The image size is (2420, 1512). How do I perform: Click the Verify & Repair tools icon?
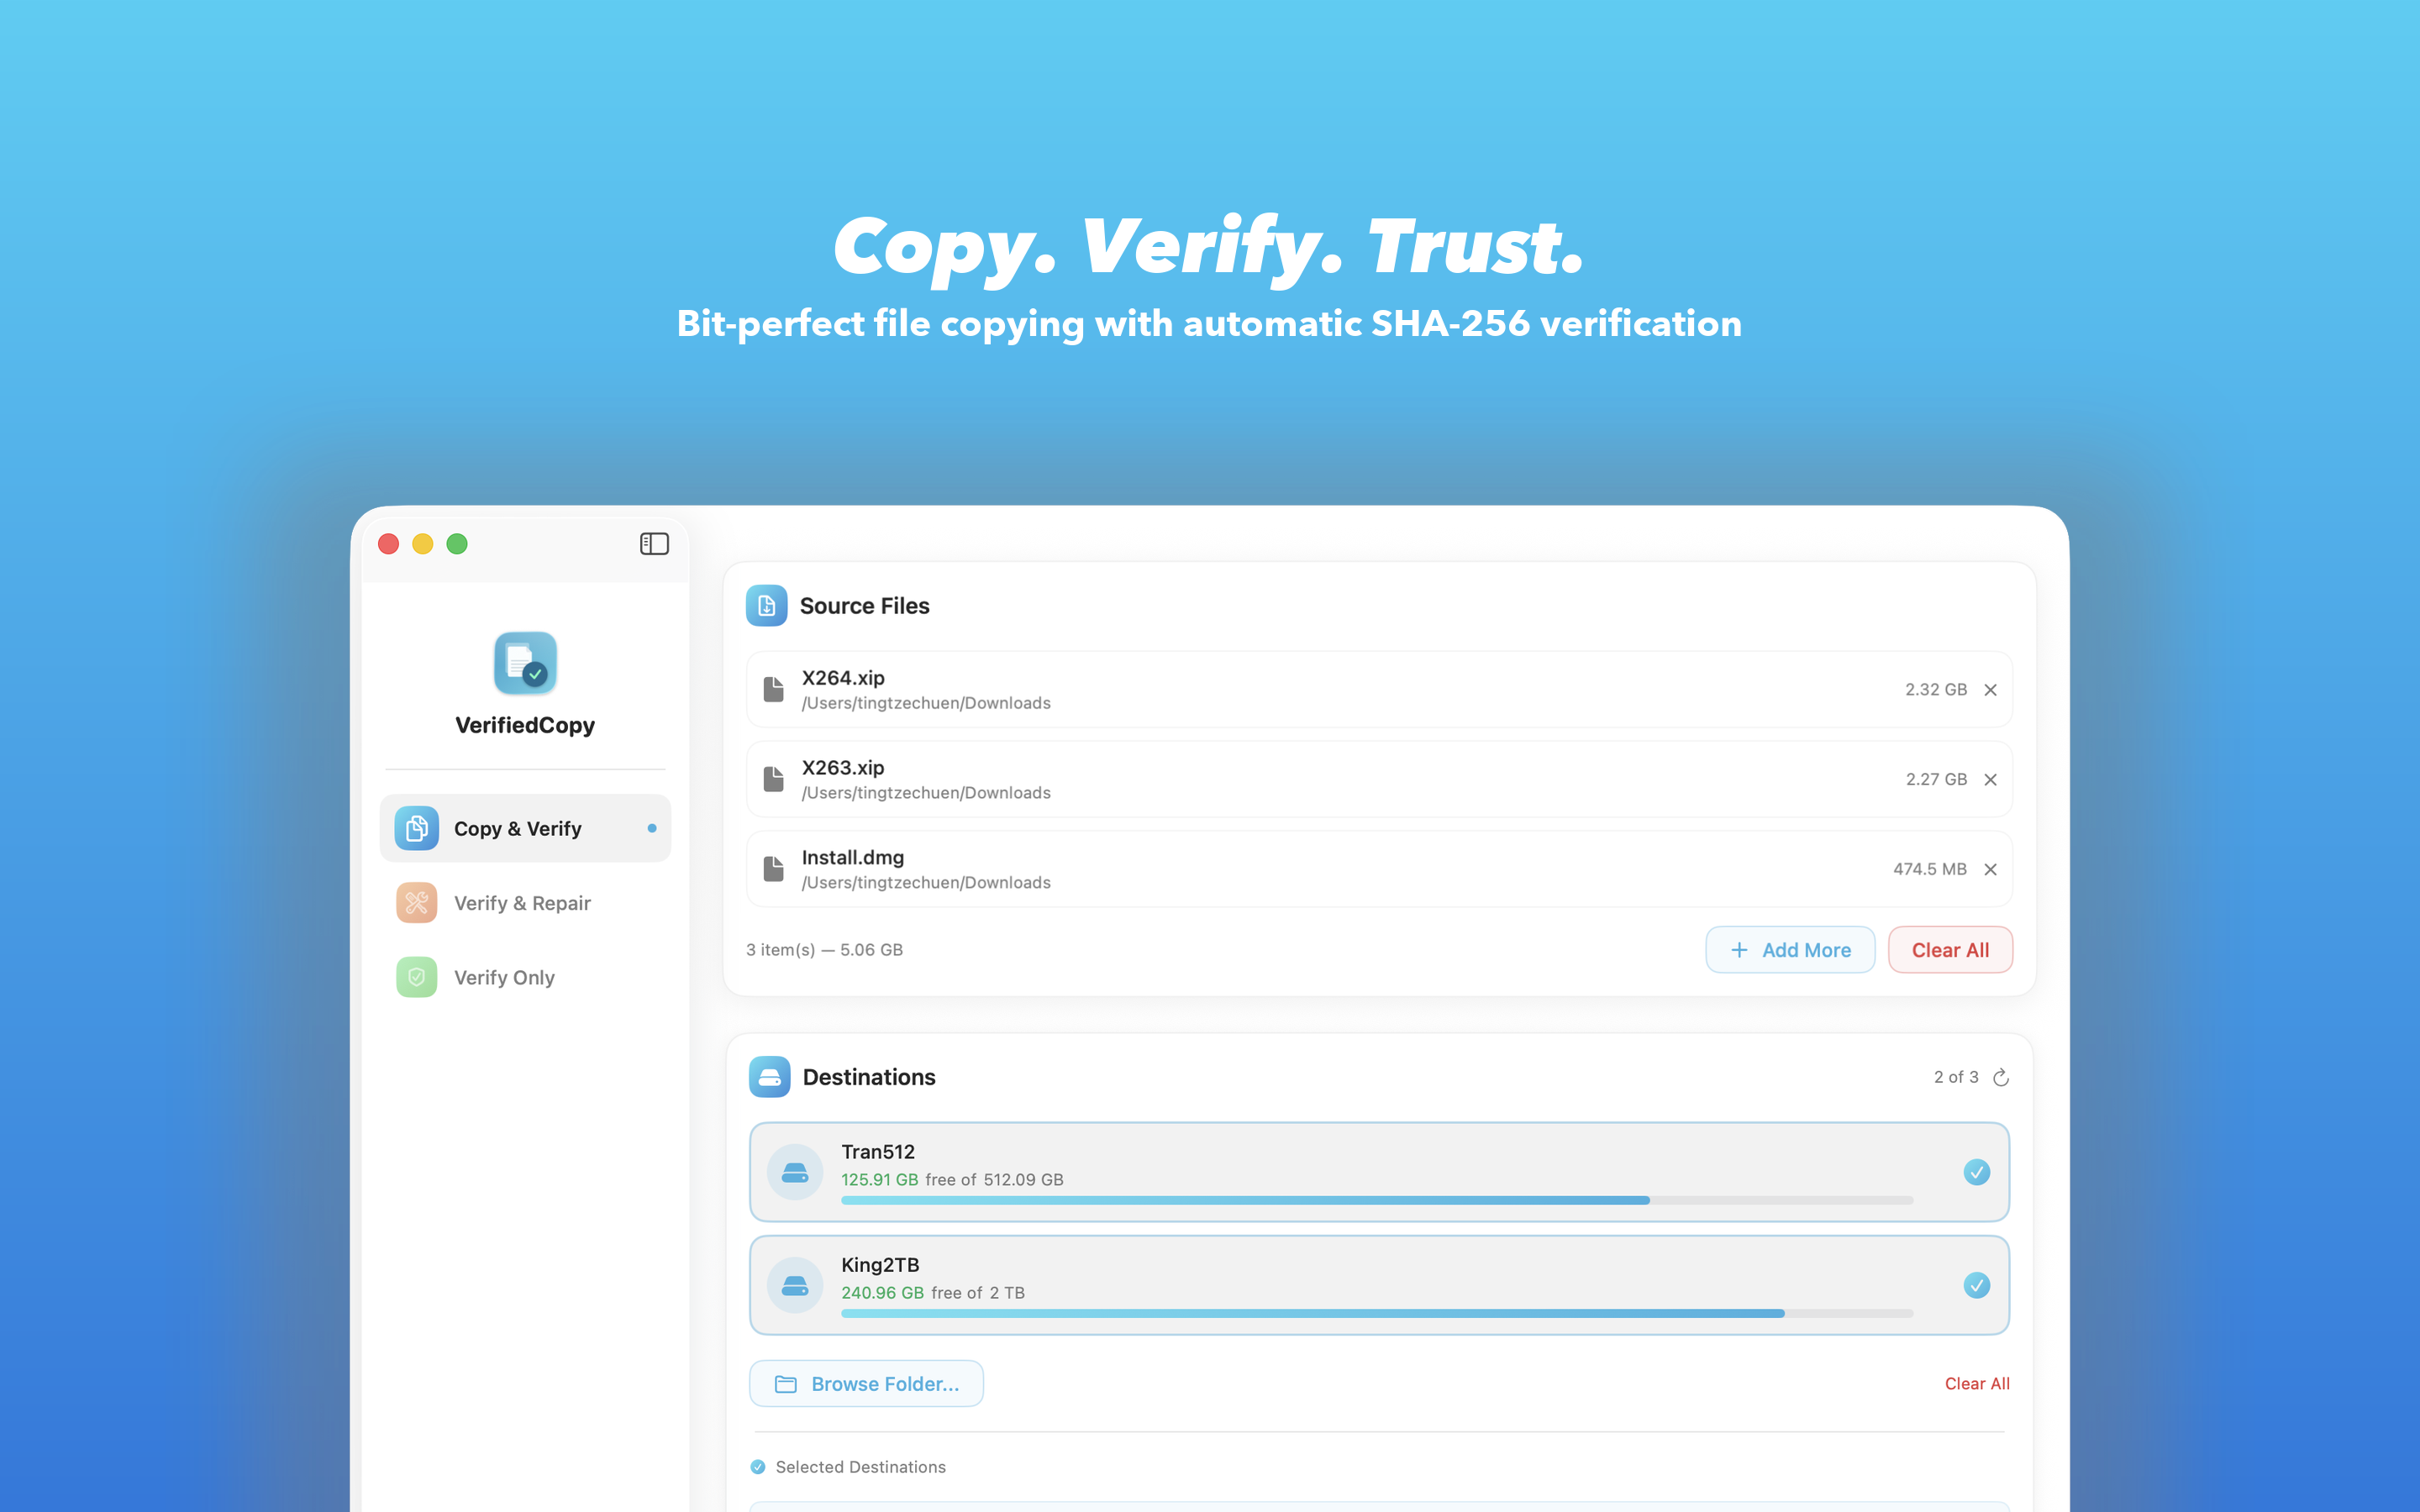point(416,902)
